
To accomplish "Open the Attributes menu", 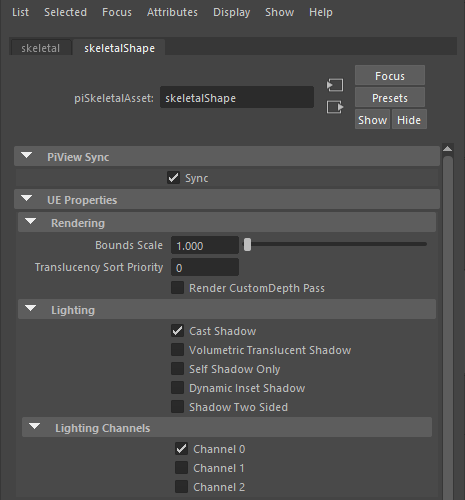I will click(x=172, y=12).
